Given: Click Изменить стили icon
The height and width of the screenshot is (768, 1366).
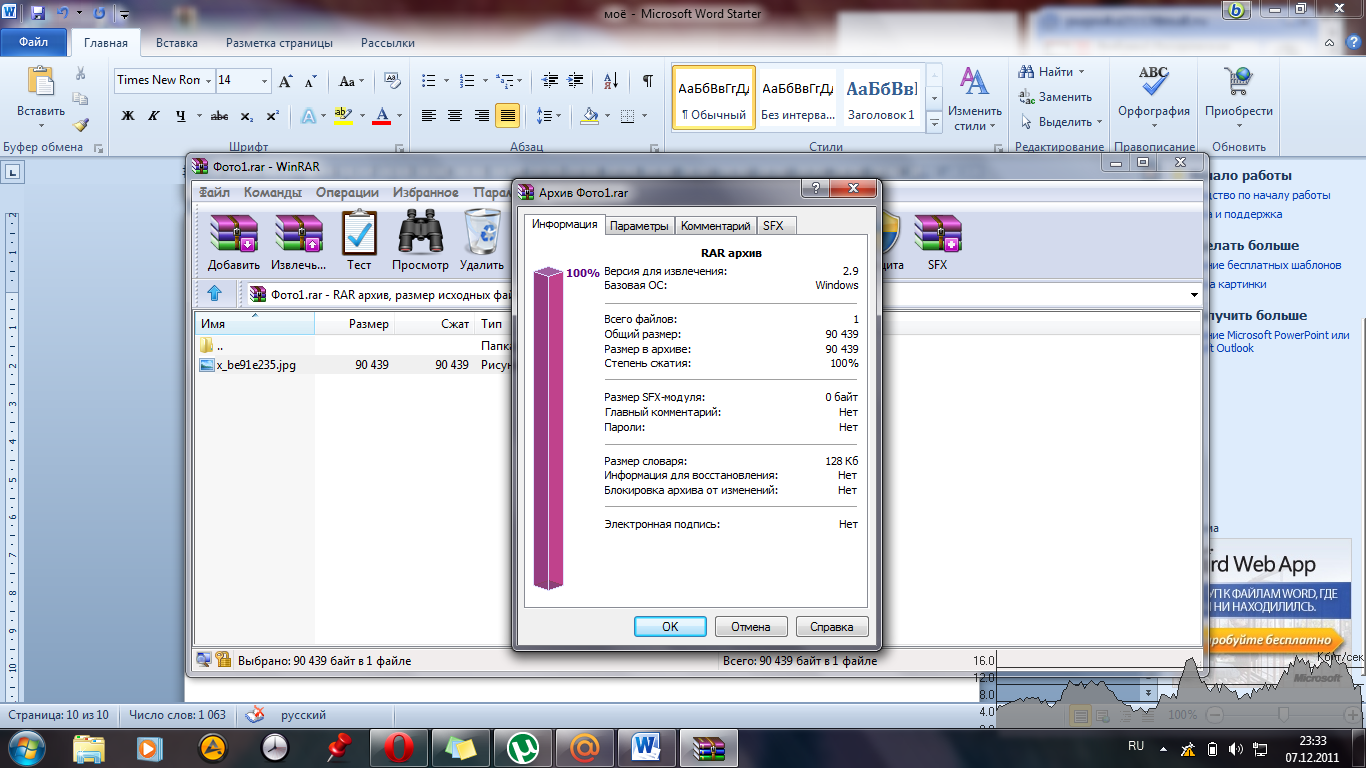Looking at the screenshot, I should (x=975, y=82).
